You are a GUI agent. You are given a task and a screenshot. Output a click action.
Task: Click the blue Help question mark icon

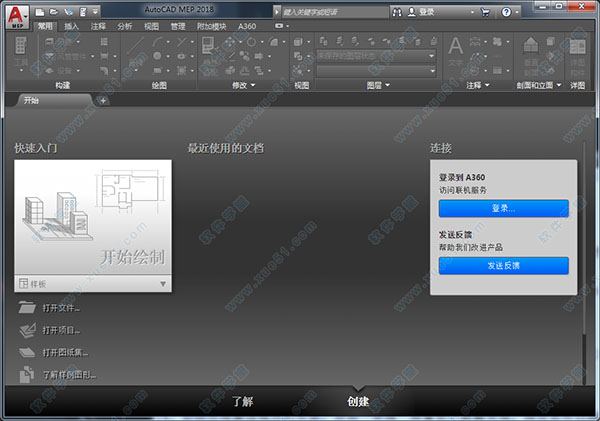(x=506, y=12)
